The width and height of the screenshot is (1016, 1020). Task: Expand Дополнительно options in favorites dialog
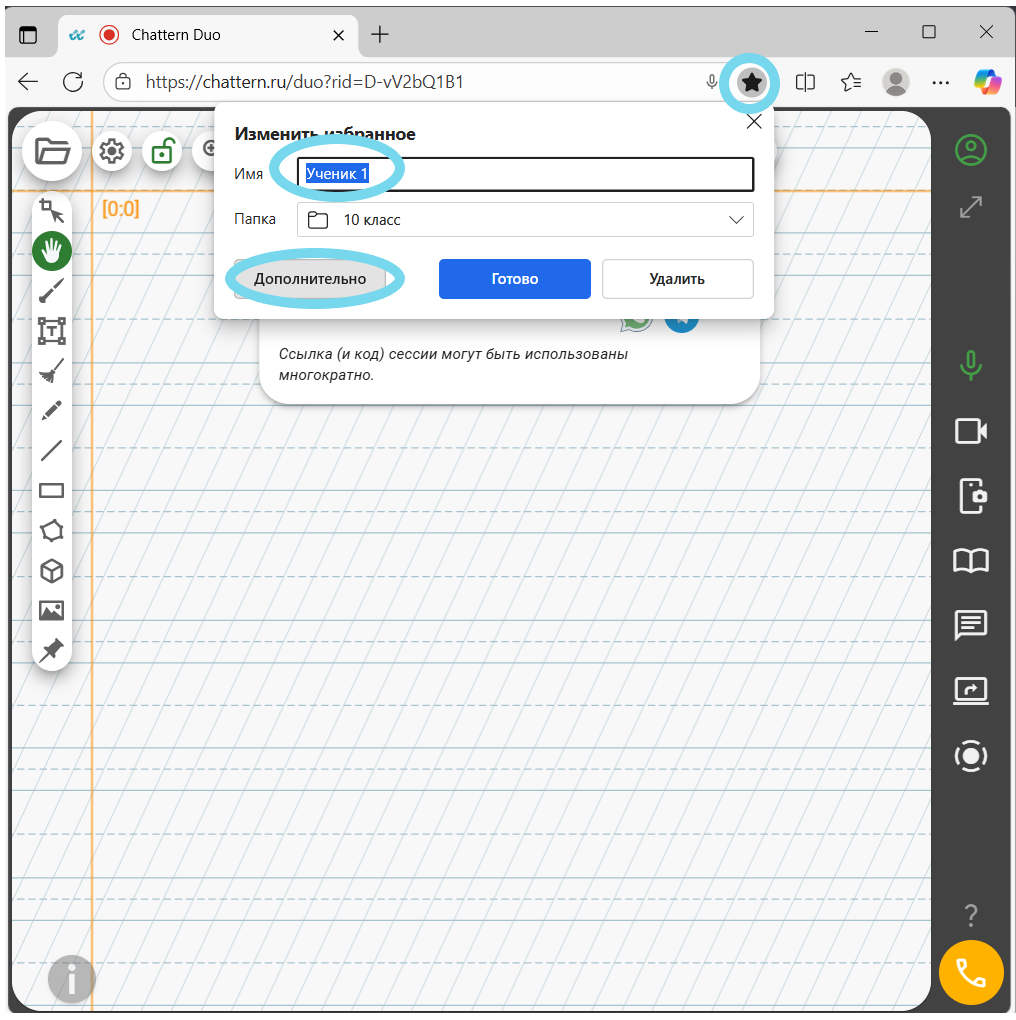point(310,279)
